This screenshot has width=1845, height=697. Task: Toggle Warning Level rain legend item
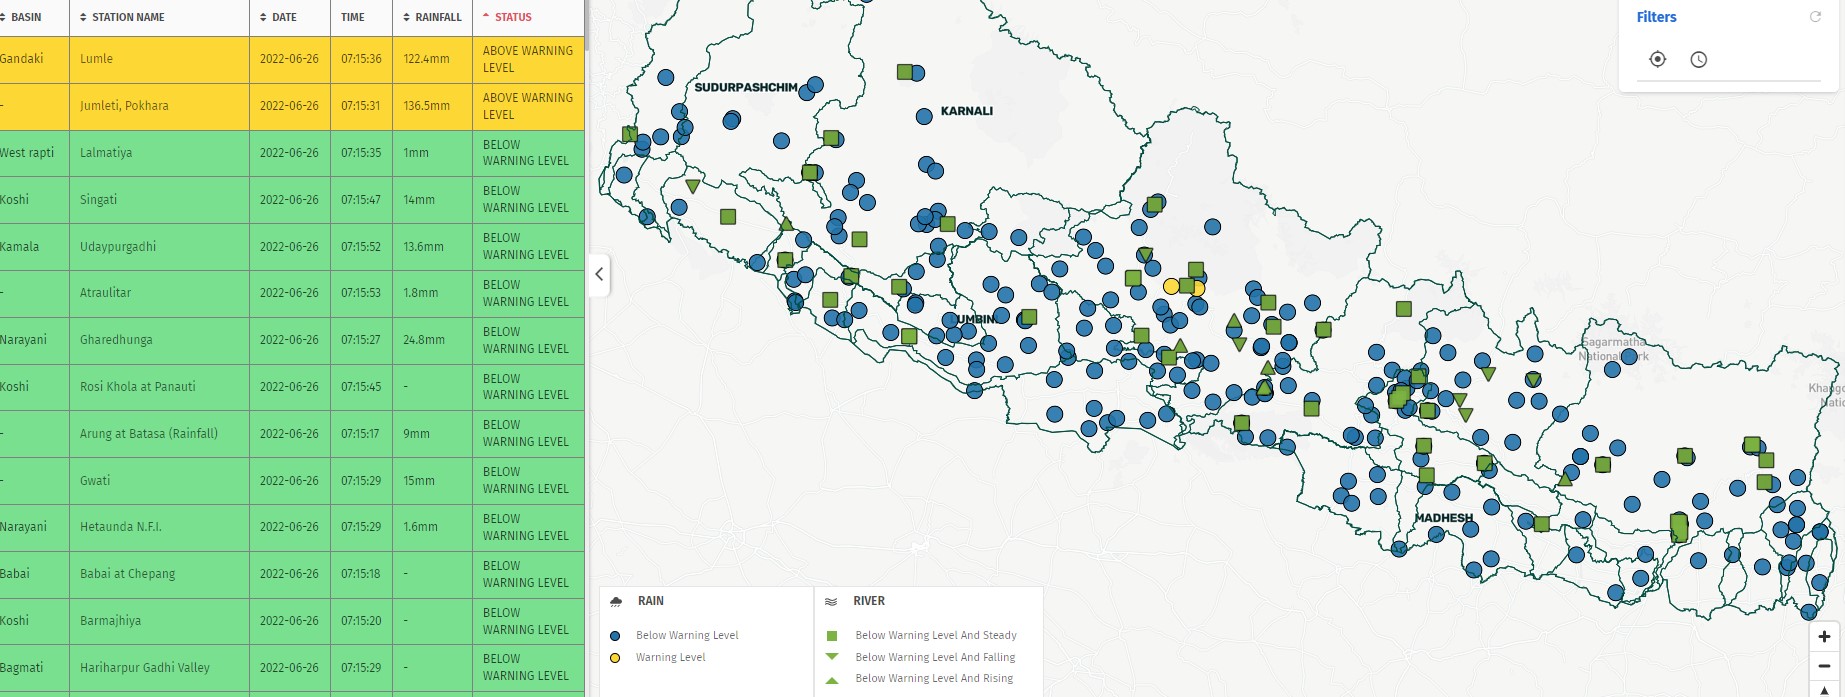670,657
